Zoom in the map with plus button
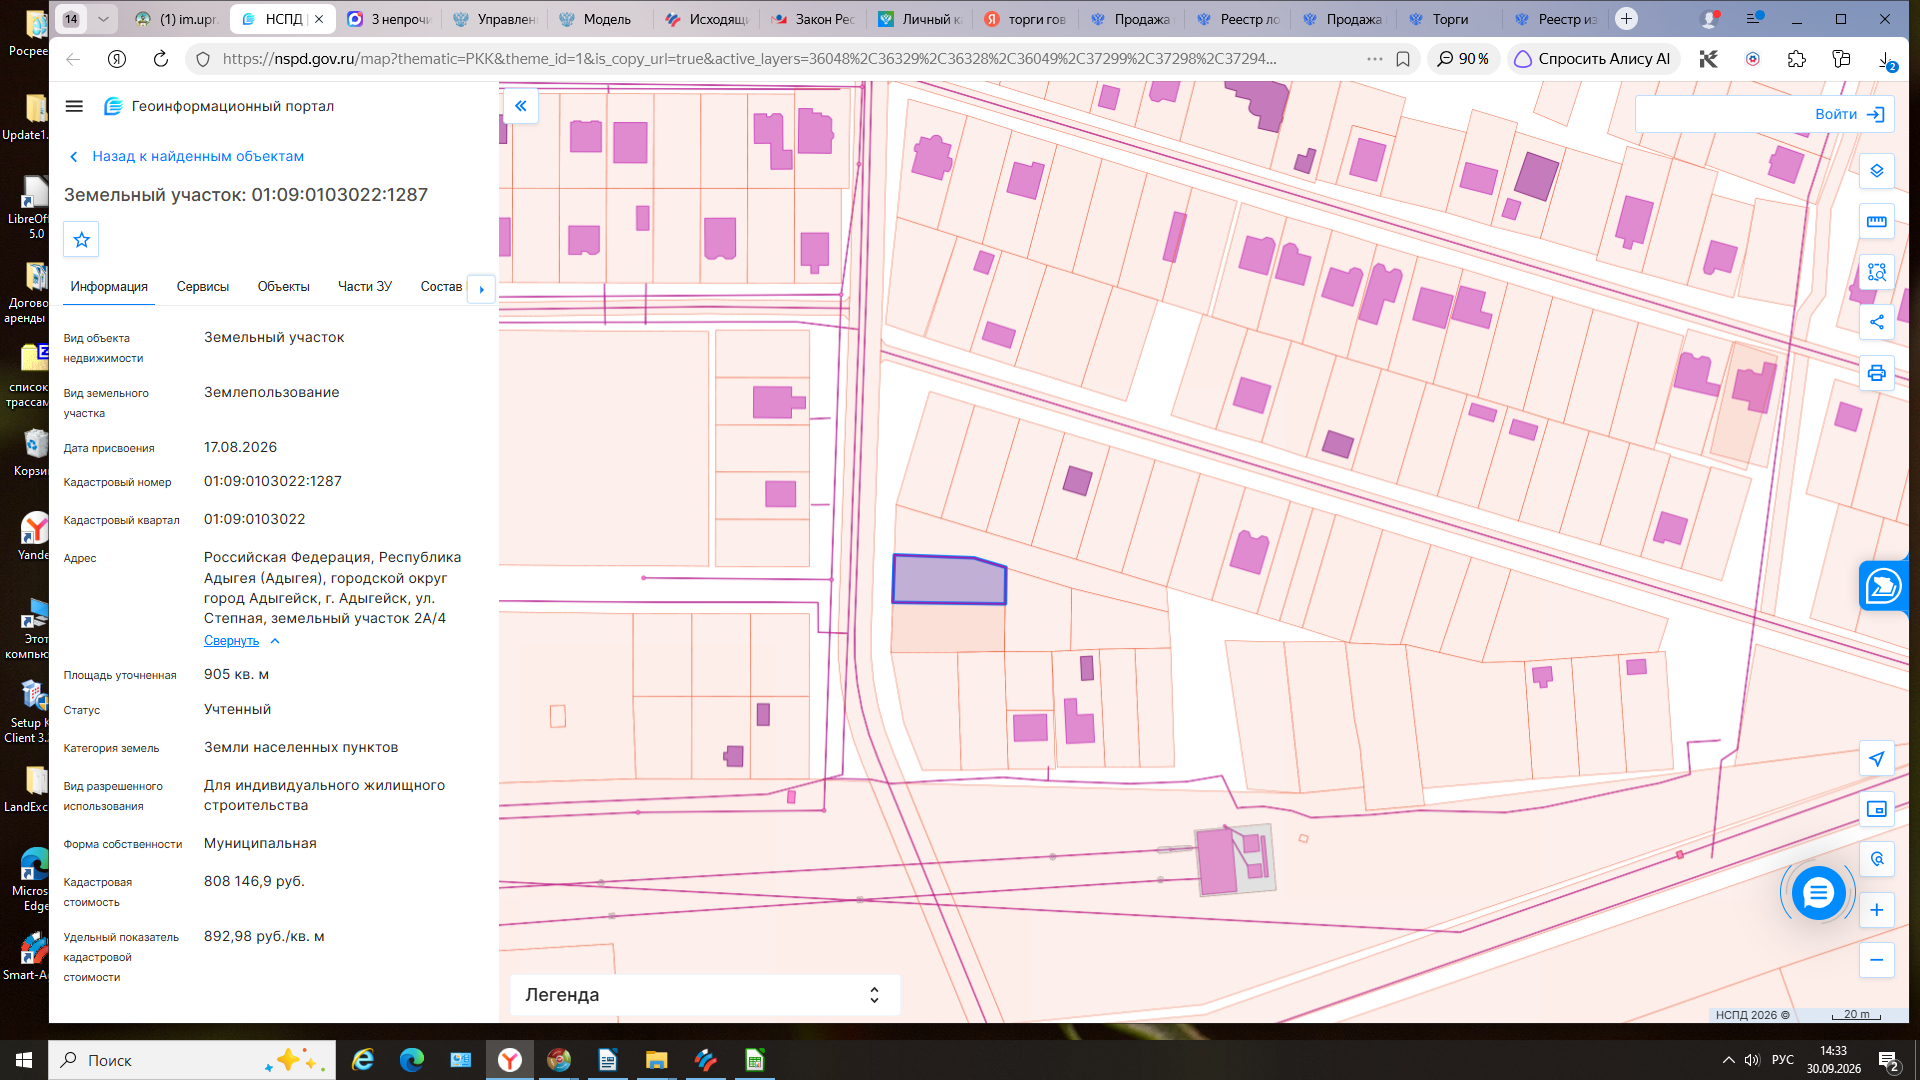This screenshot has width=1920, height=1080. click(1877, 910)
